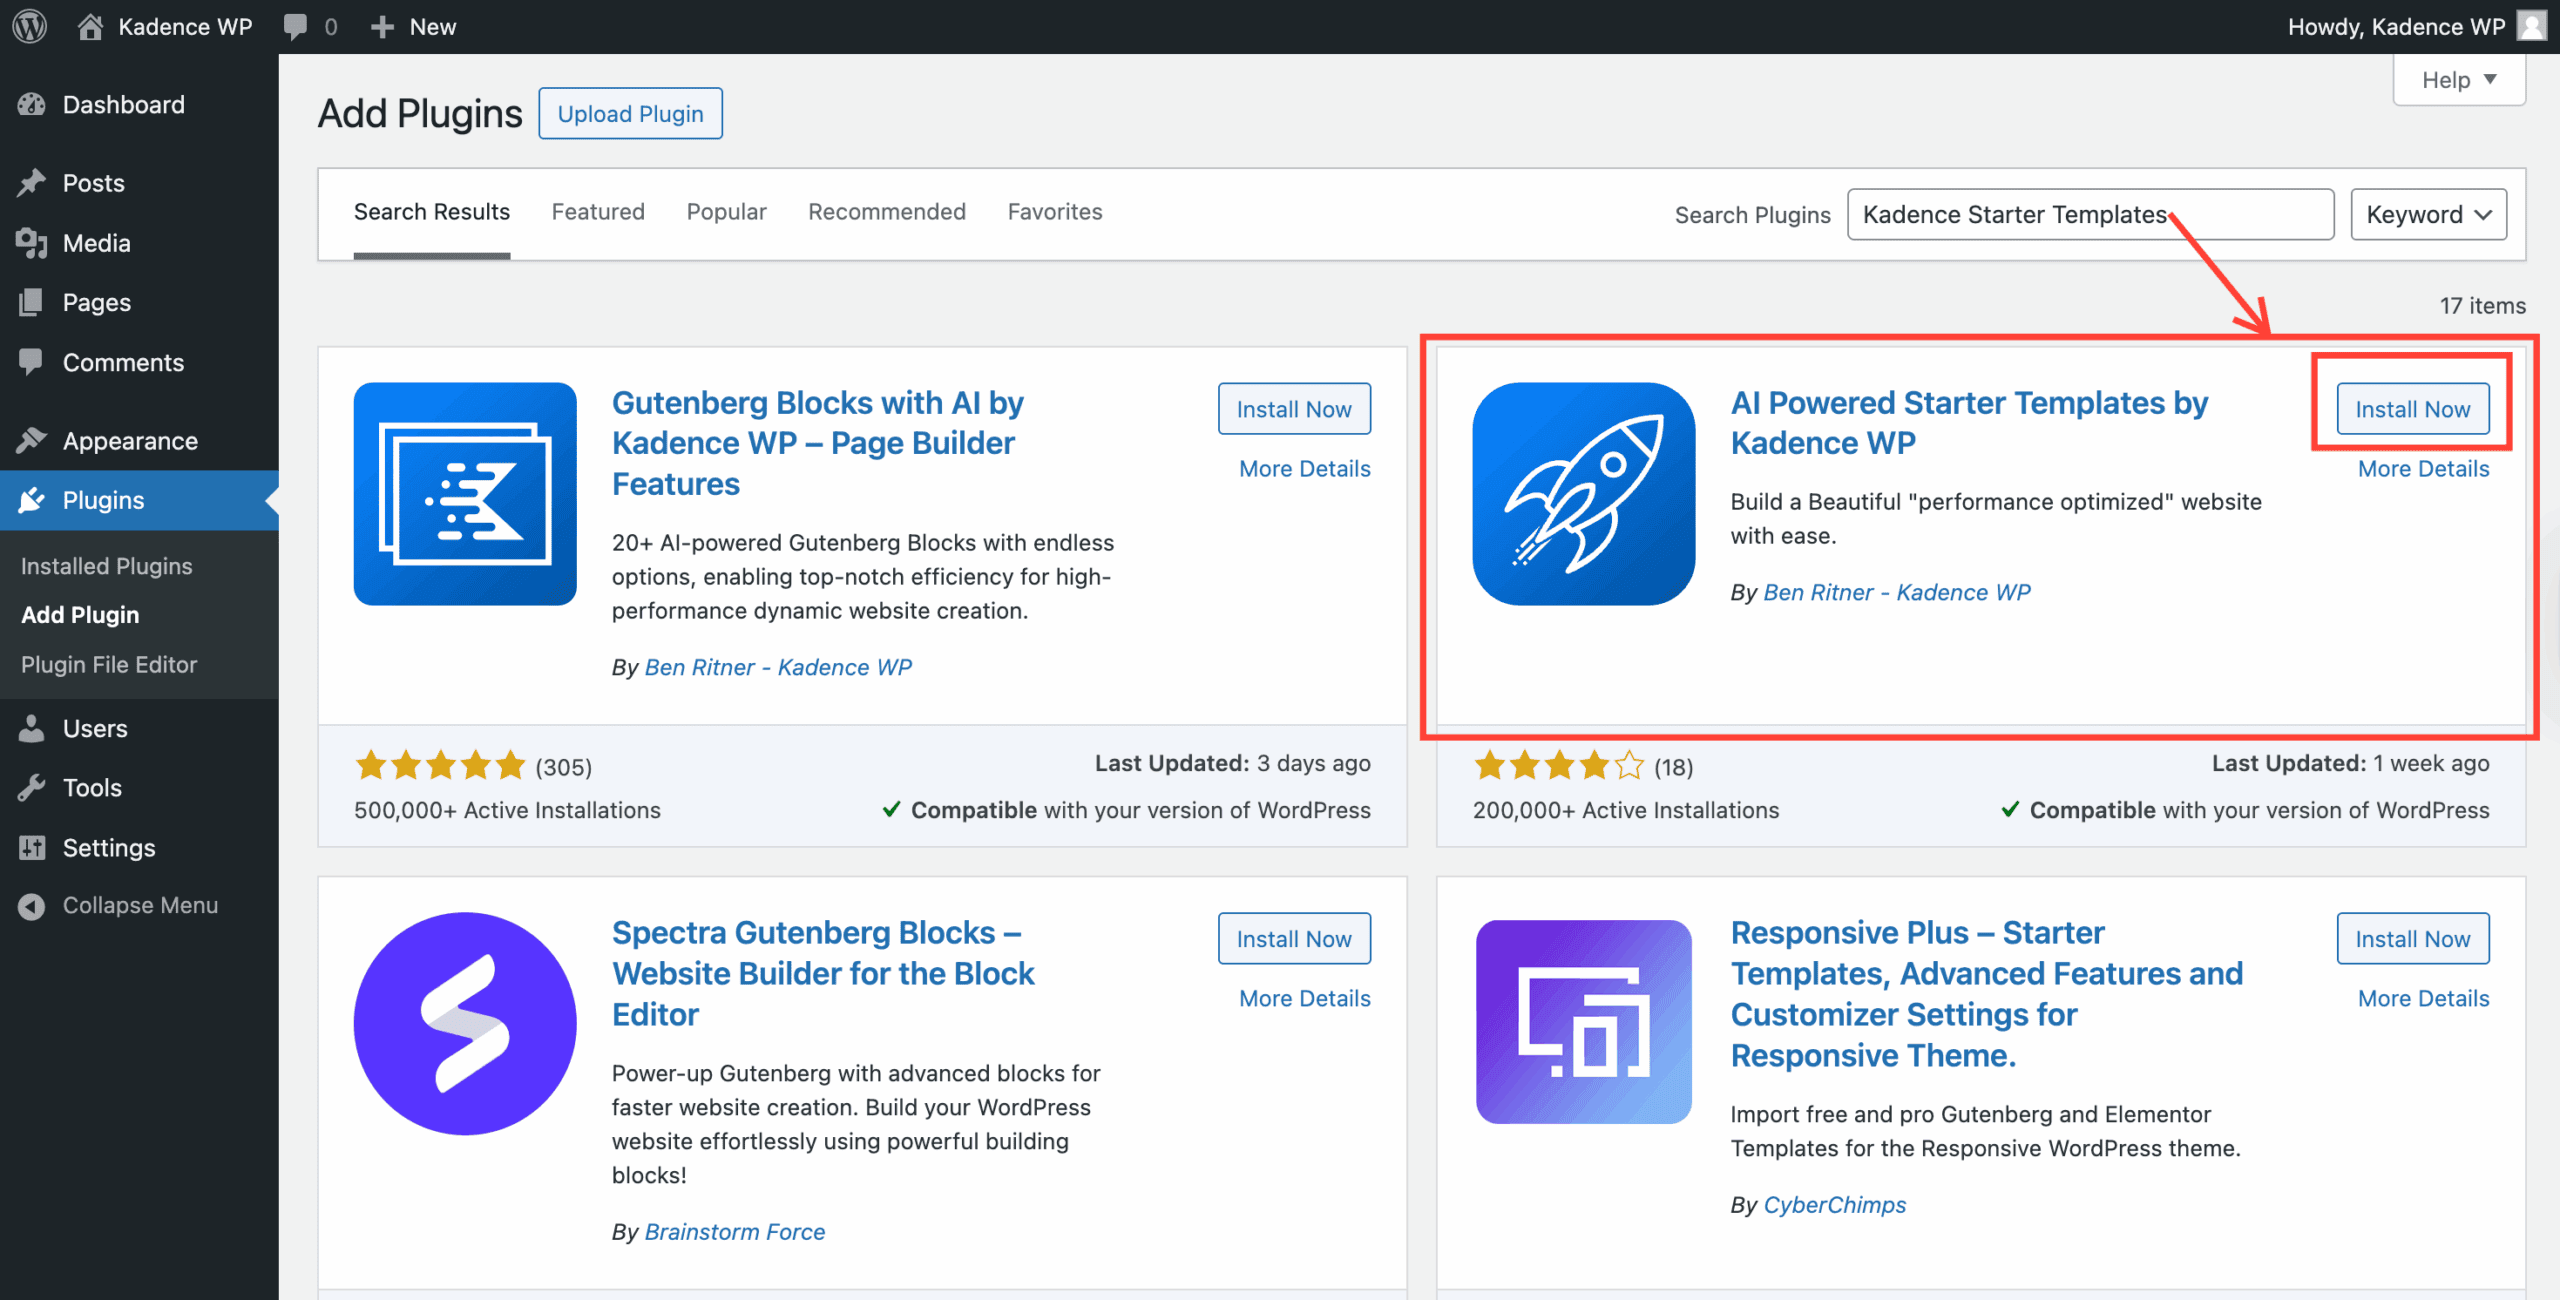Install AI Powered Starter Templates by Kadence WP
This screenshot has width=2560, height=1300.
[x=2412, y=408]
